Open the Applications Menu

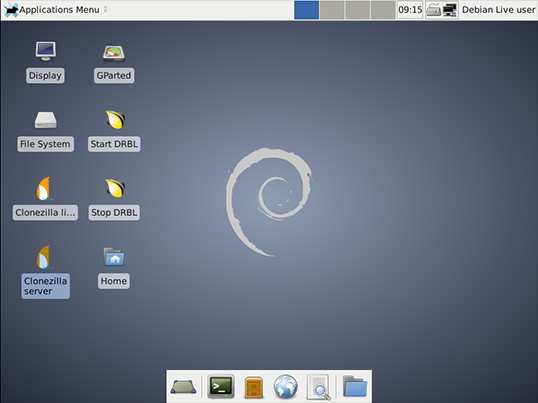click(x=51, y=10)
